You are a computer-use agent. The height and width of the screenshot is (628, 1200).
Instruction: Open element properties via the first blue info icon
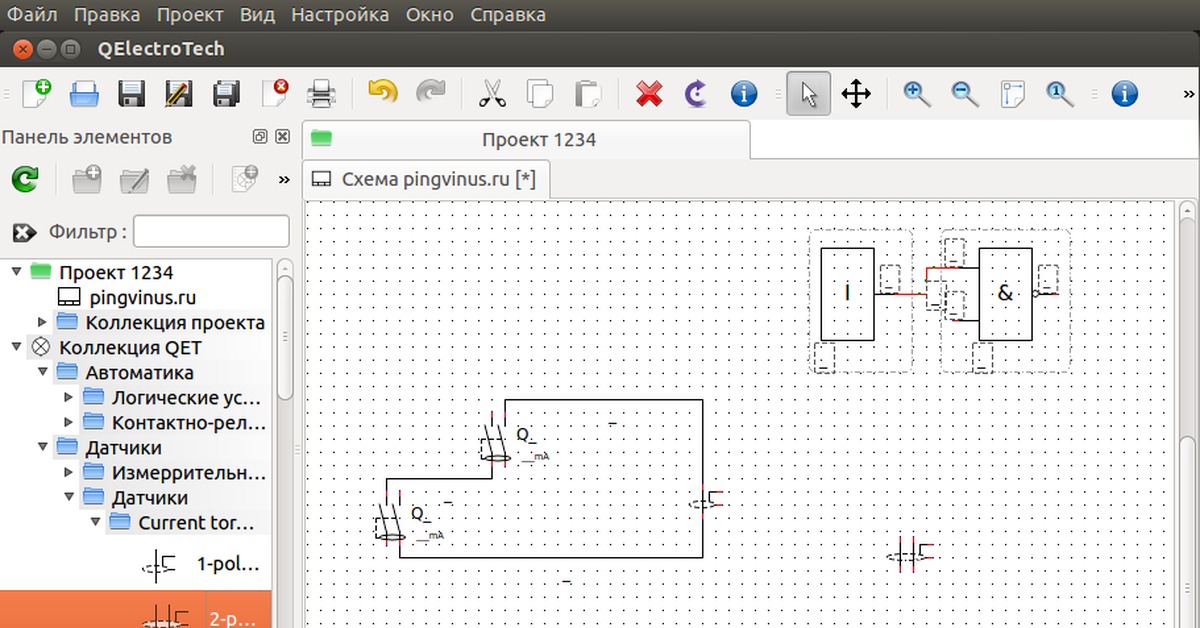pyautogui.click(x=744, y=94)
